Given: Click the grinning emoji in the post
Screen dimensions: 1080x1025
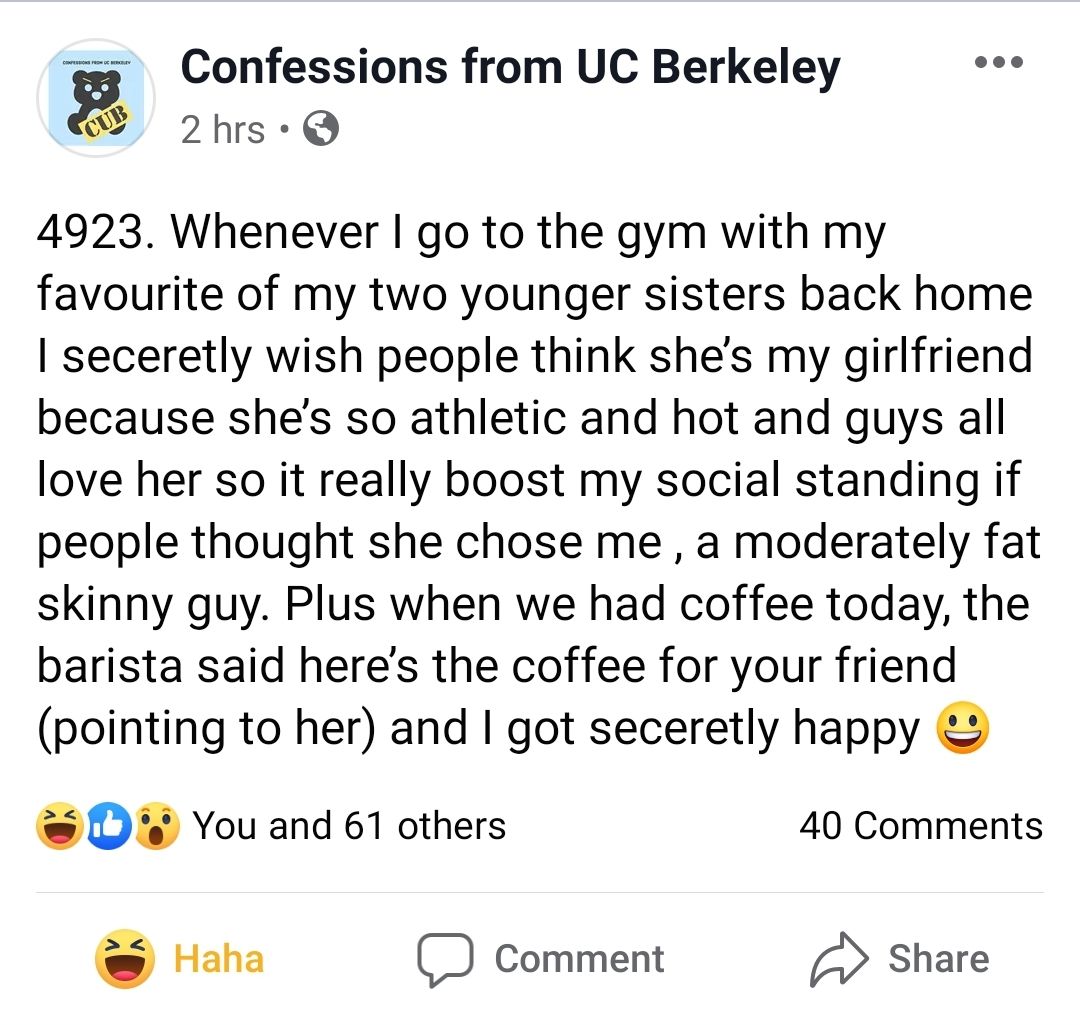Looking at the screenshot, I should [961, 729].
